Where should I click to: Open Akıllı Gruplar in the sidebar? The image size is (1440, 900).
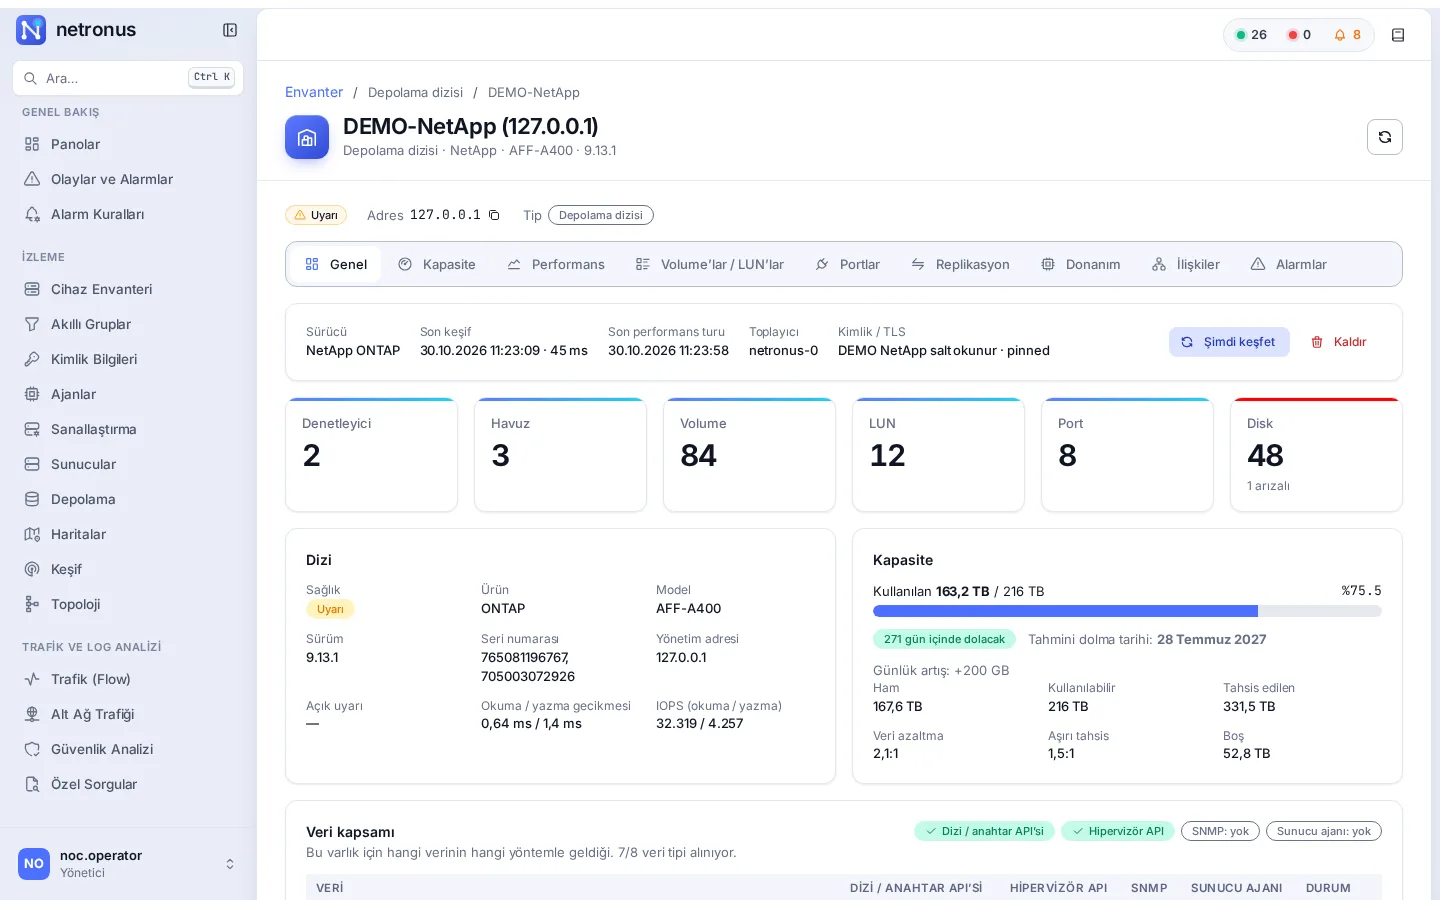[x=128, y=324]
